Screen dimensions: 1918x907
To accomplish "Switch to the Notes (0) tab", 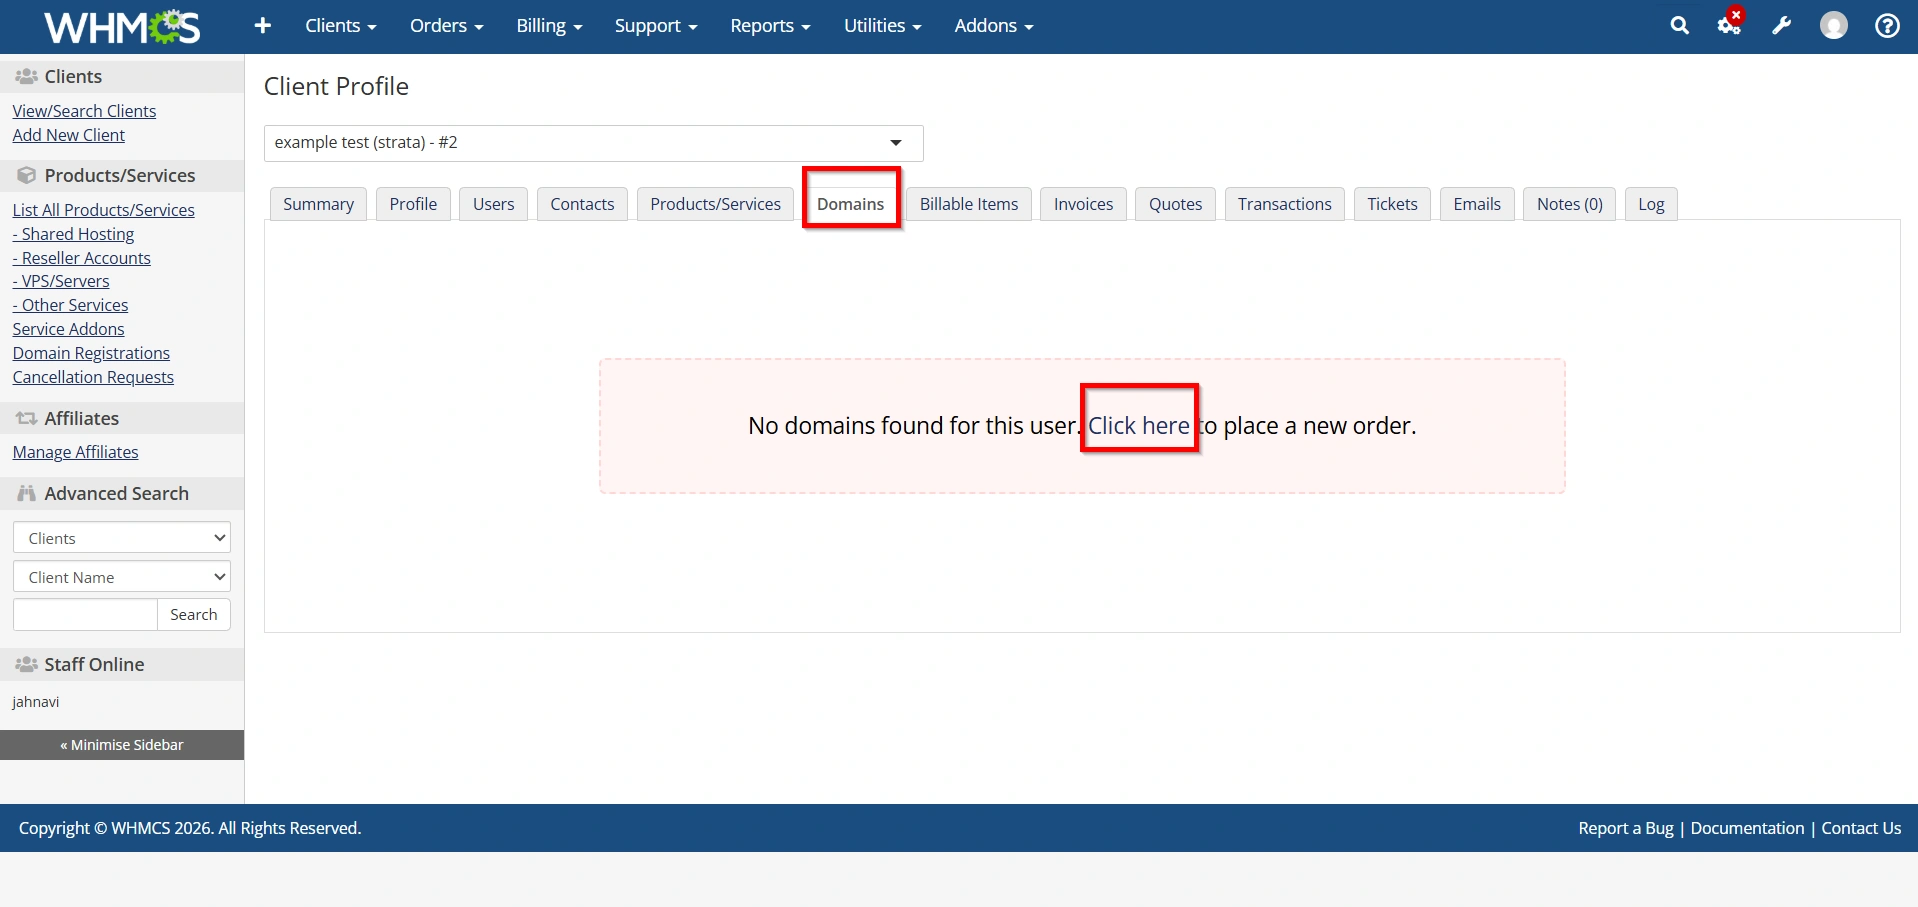I will [x=1569, y=204].
